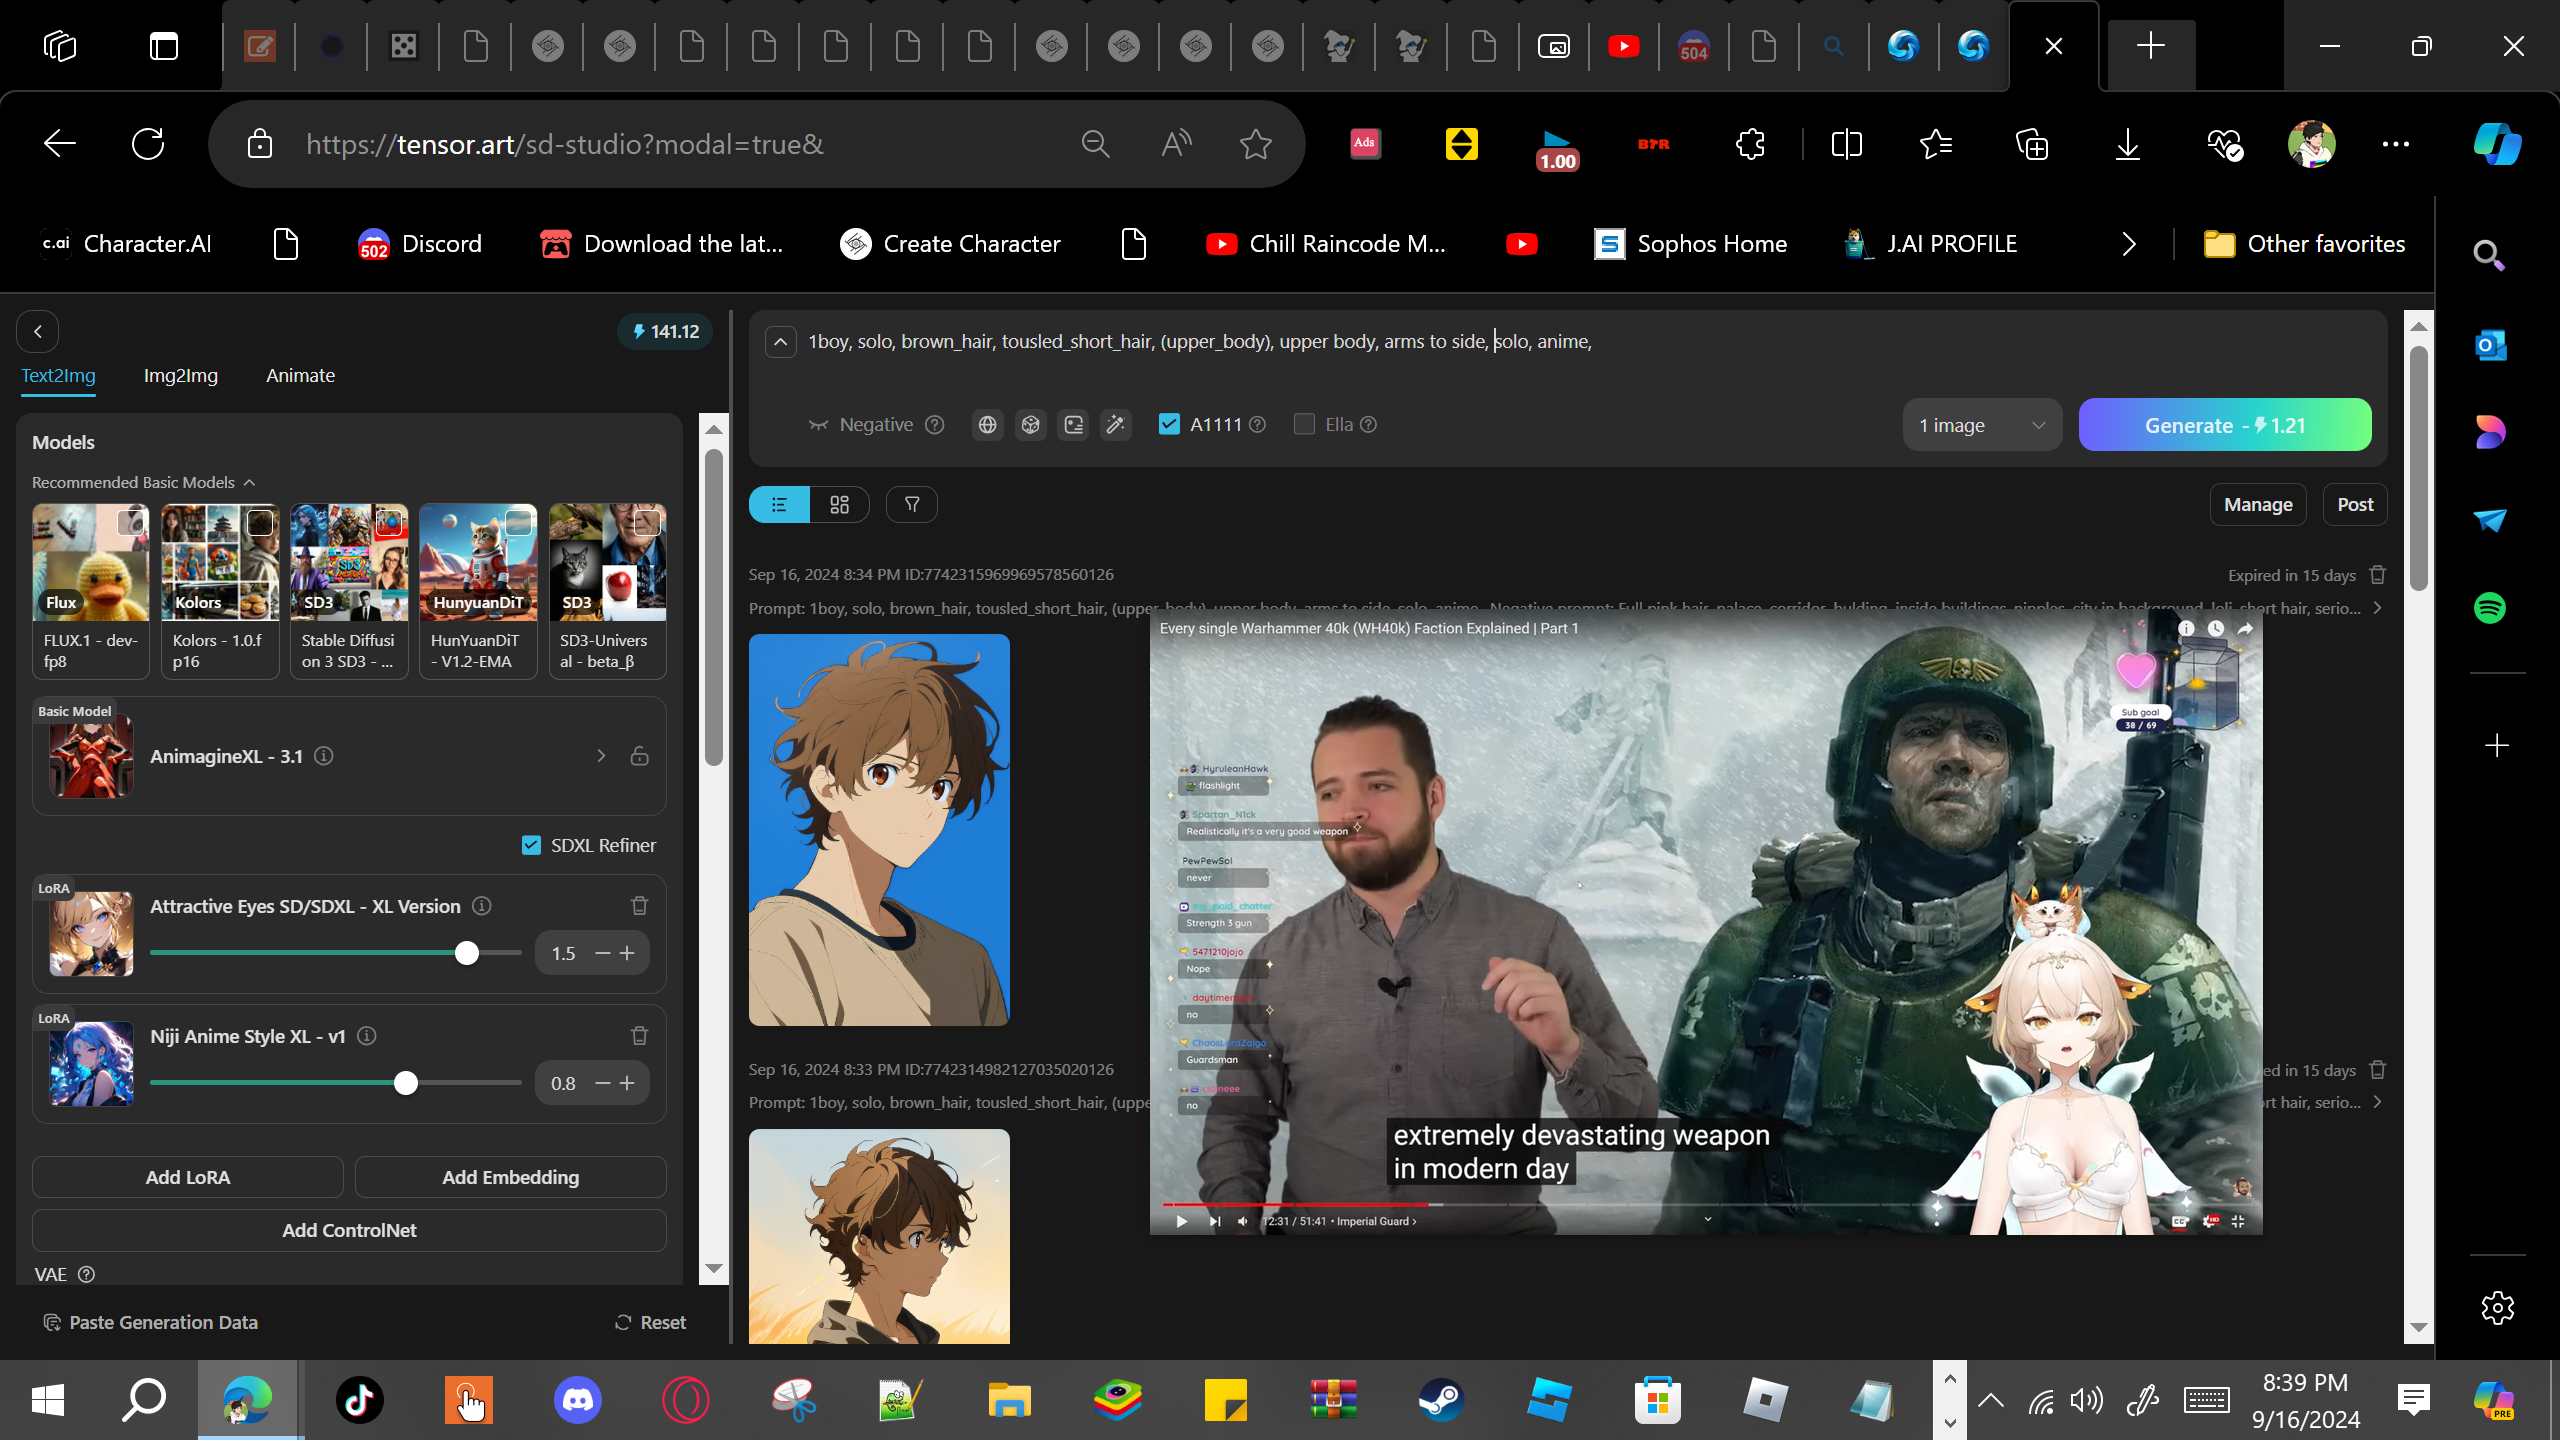Switch to the Img2Img tab
Screen dimensions: 2560x1440
point(181,376)
